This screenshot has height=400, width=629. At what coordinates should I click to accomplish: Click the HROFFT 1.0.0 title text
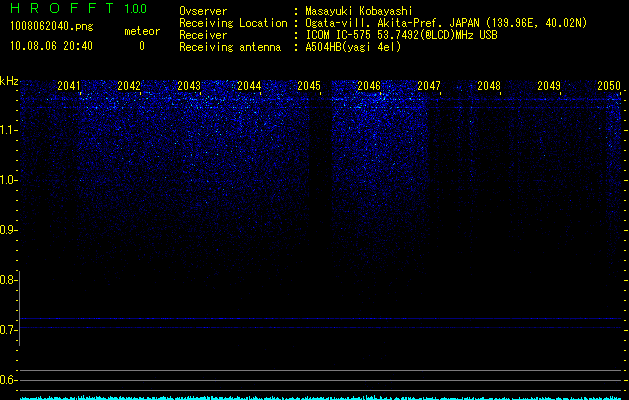click(x=78, y=8)
